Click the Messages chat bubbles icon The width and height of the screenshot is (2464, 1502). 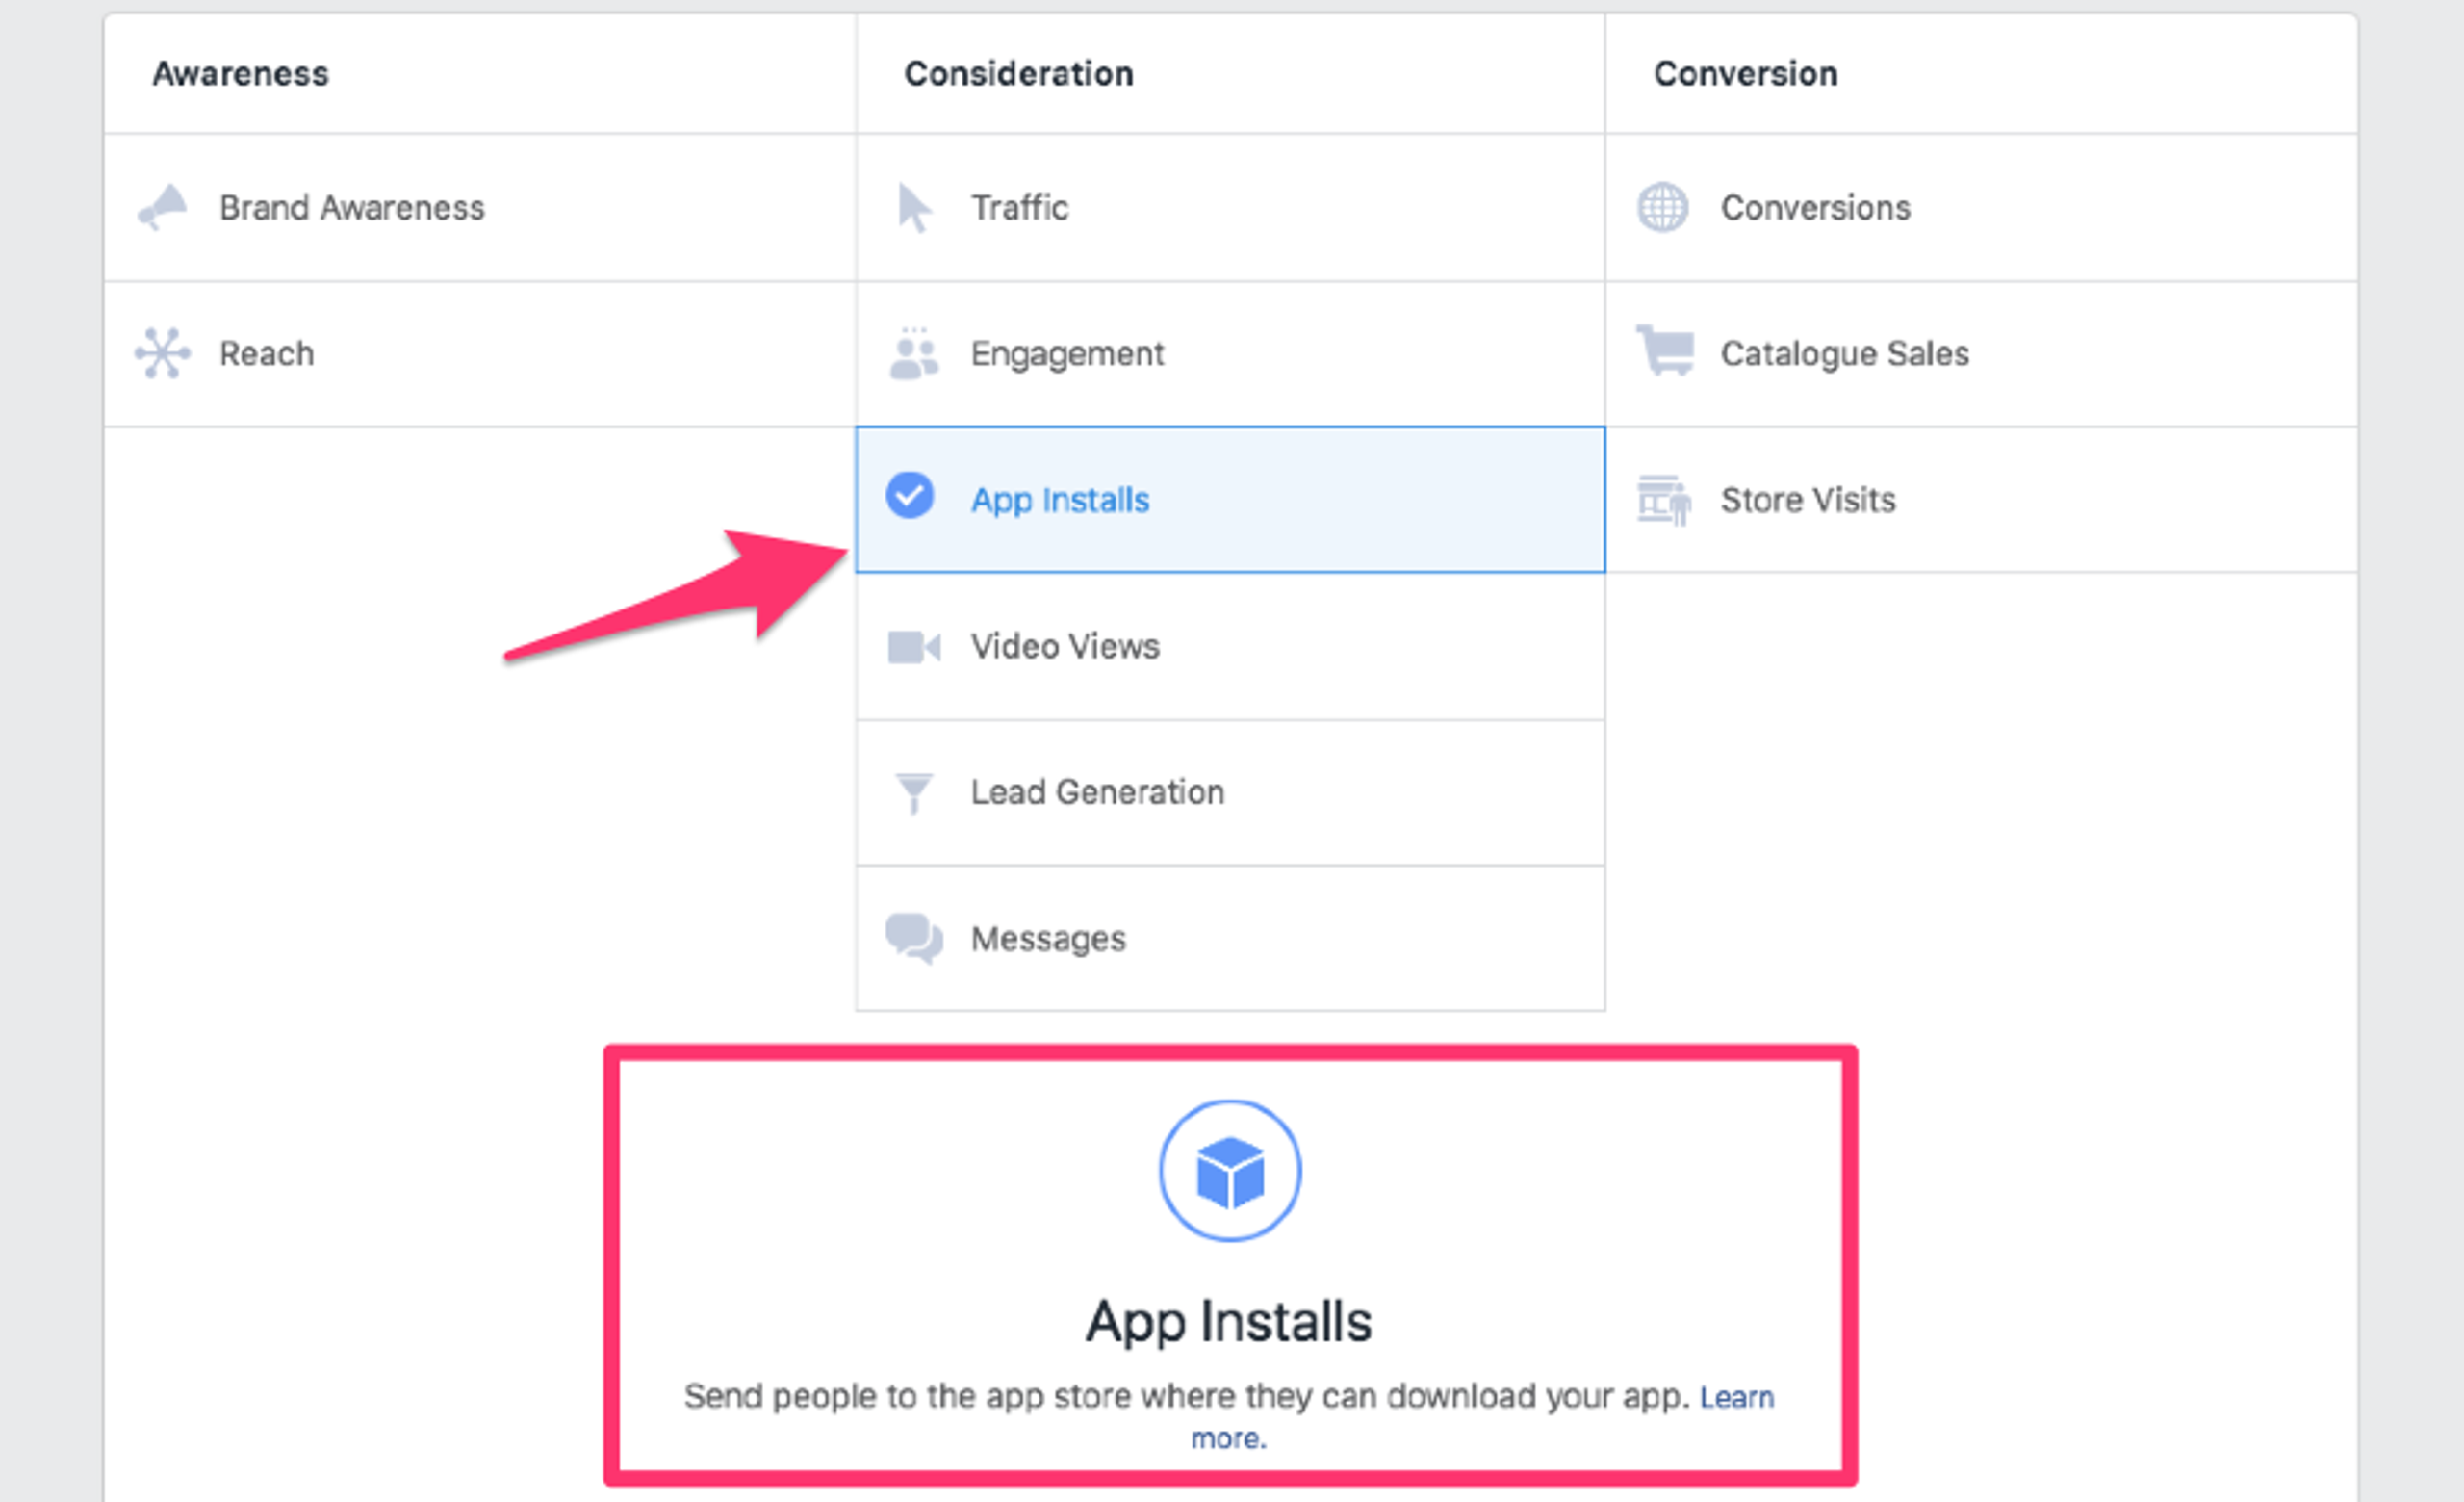[914, 938]
